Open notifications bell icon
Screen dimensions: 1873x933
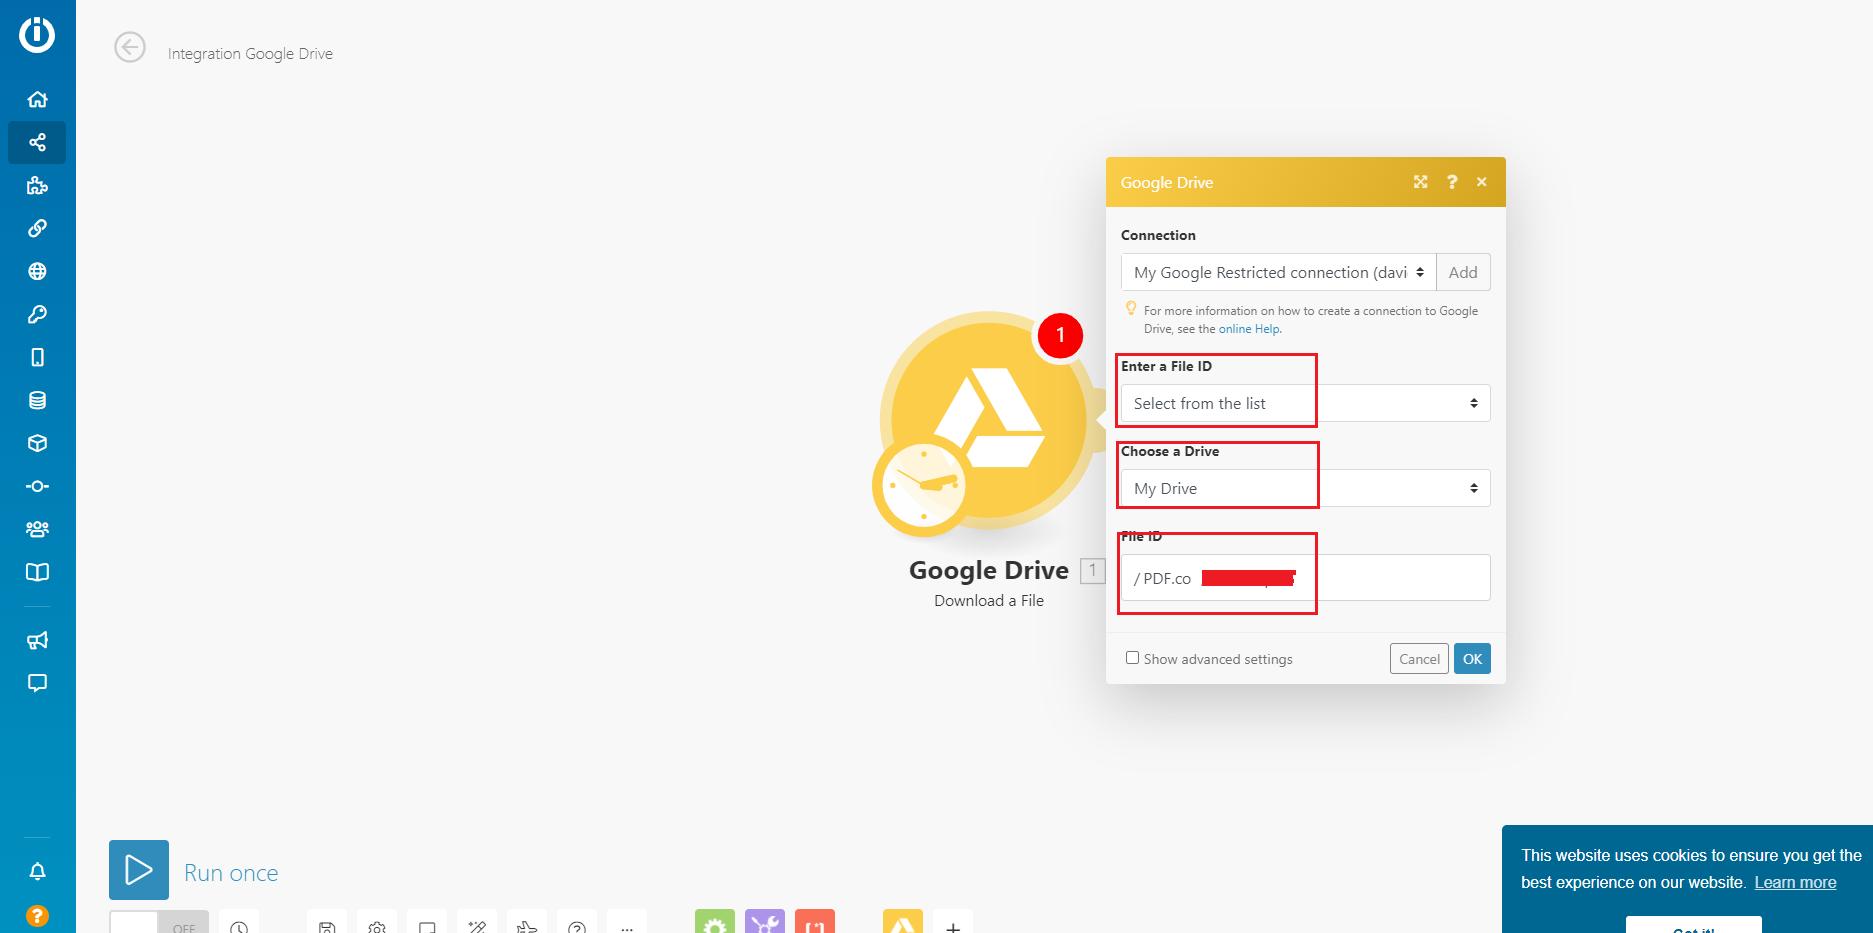click(37, 871)
